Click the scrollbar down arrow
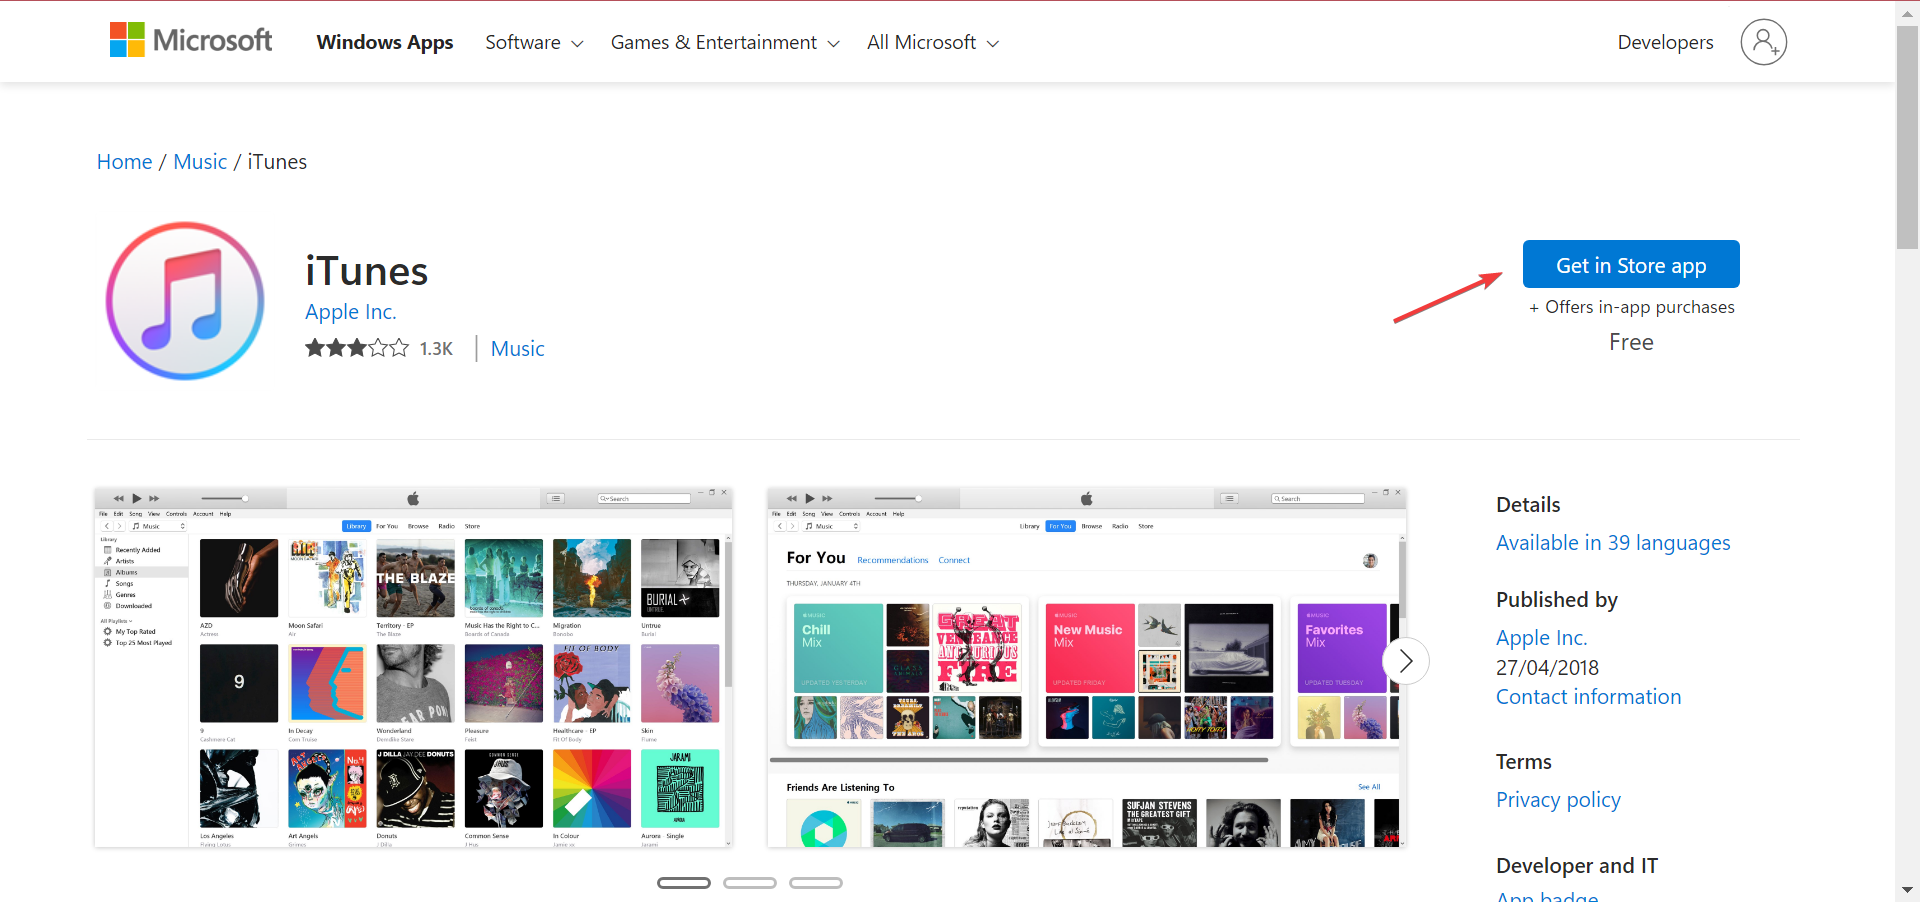The image size is (1920, 902). click(1907, 890)
